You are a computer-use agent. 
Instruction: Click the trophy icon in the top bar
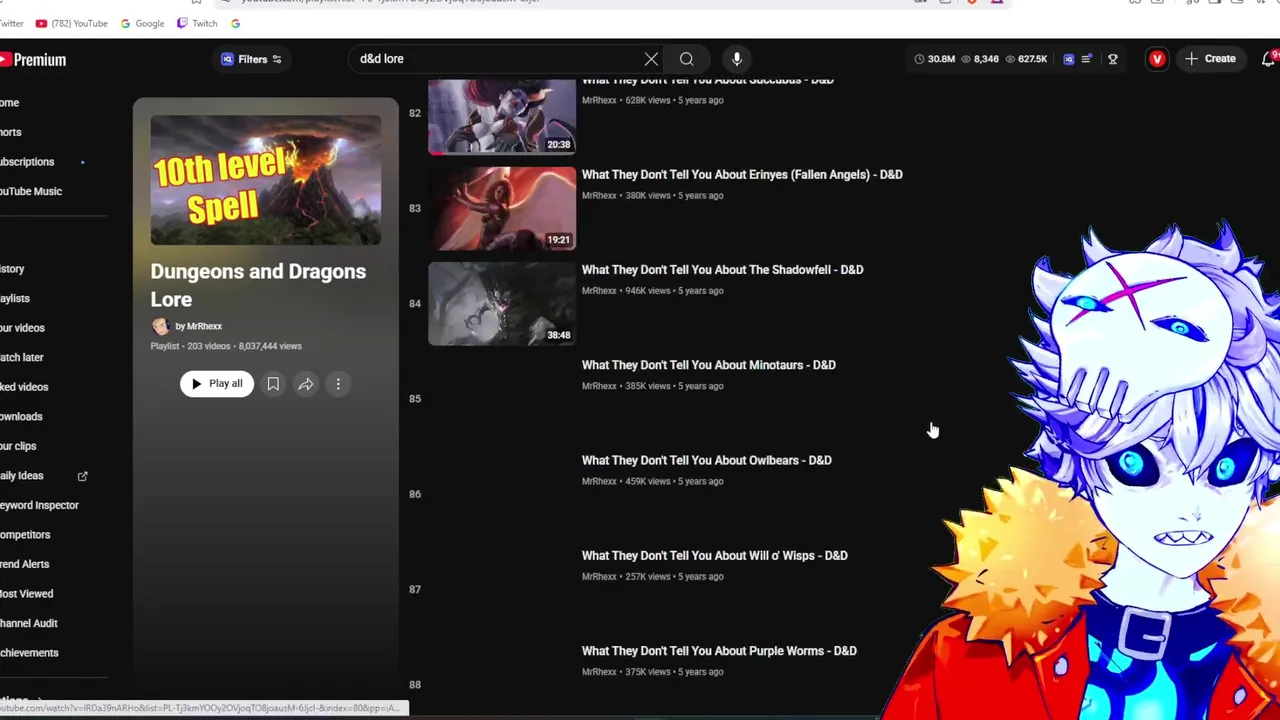click(x=1113, y=59)
